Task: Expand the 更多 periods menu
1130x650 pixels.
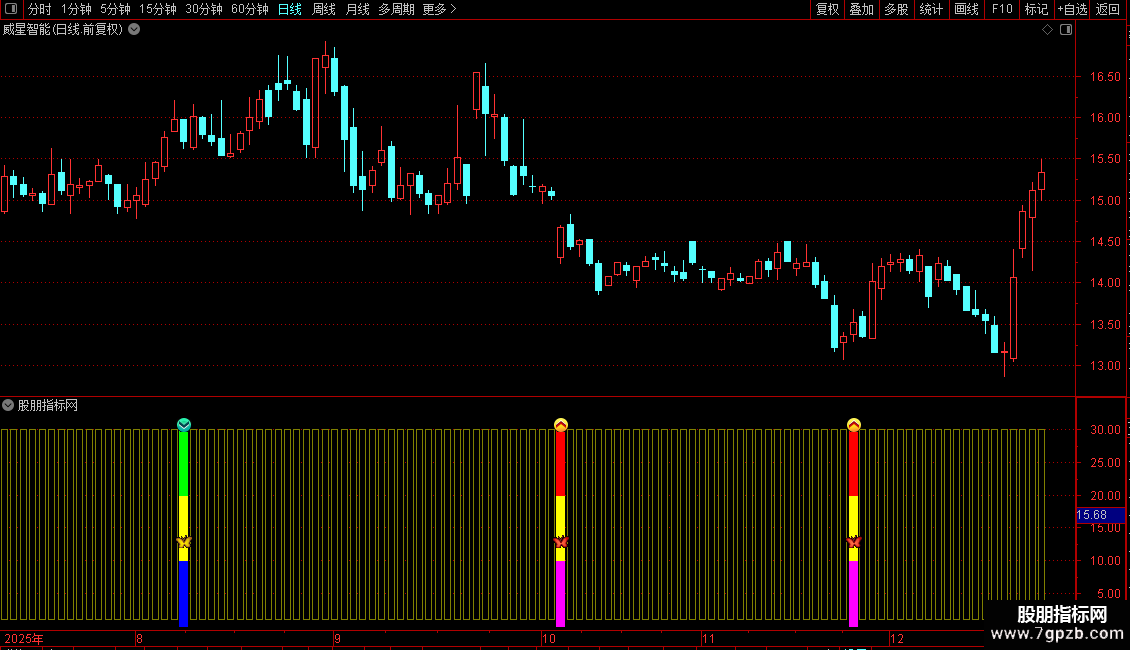Action: [440, 9]
